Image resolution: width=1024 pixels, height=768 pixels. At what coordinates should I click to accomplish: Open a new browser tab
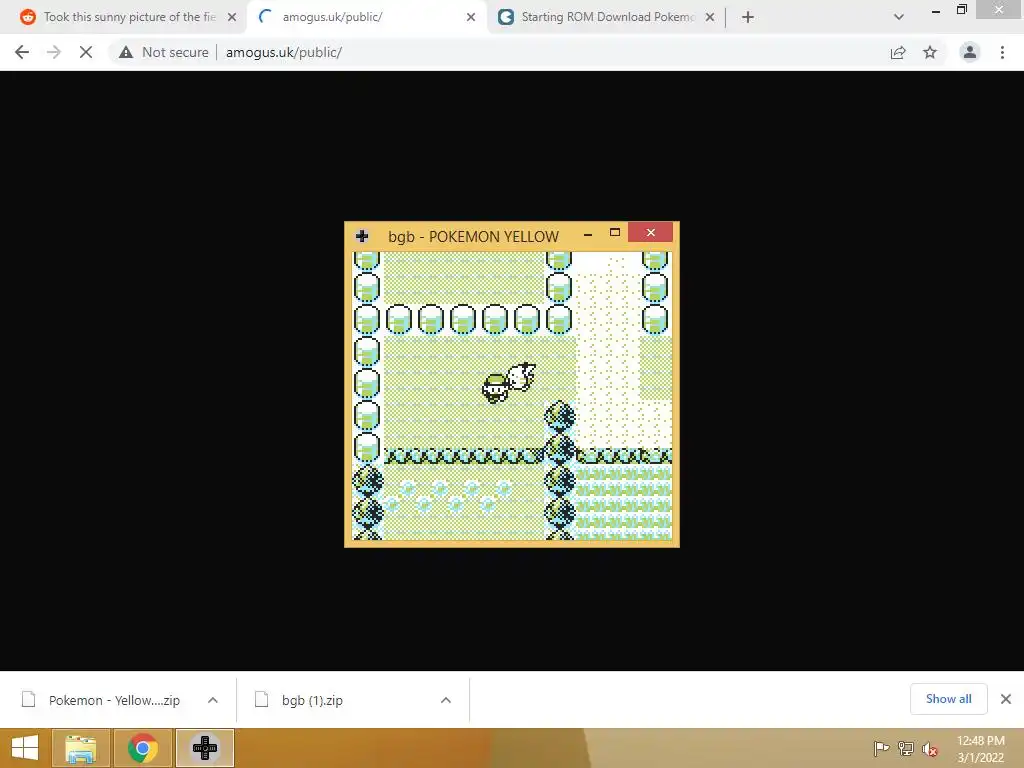(748, 17)
